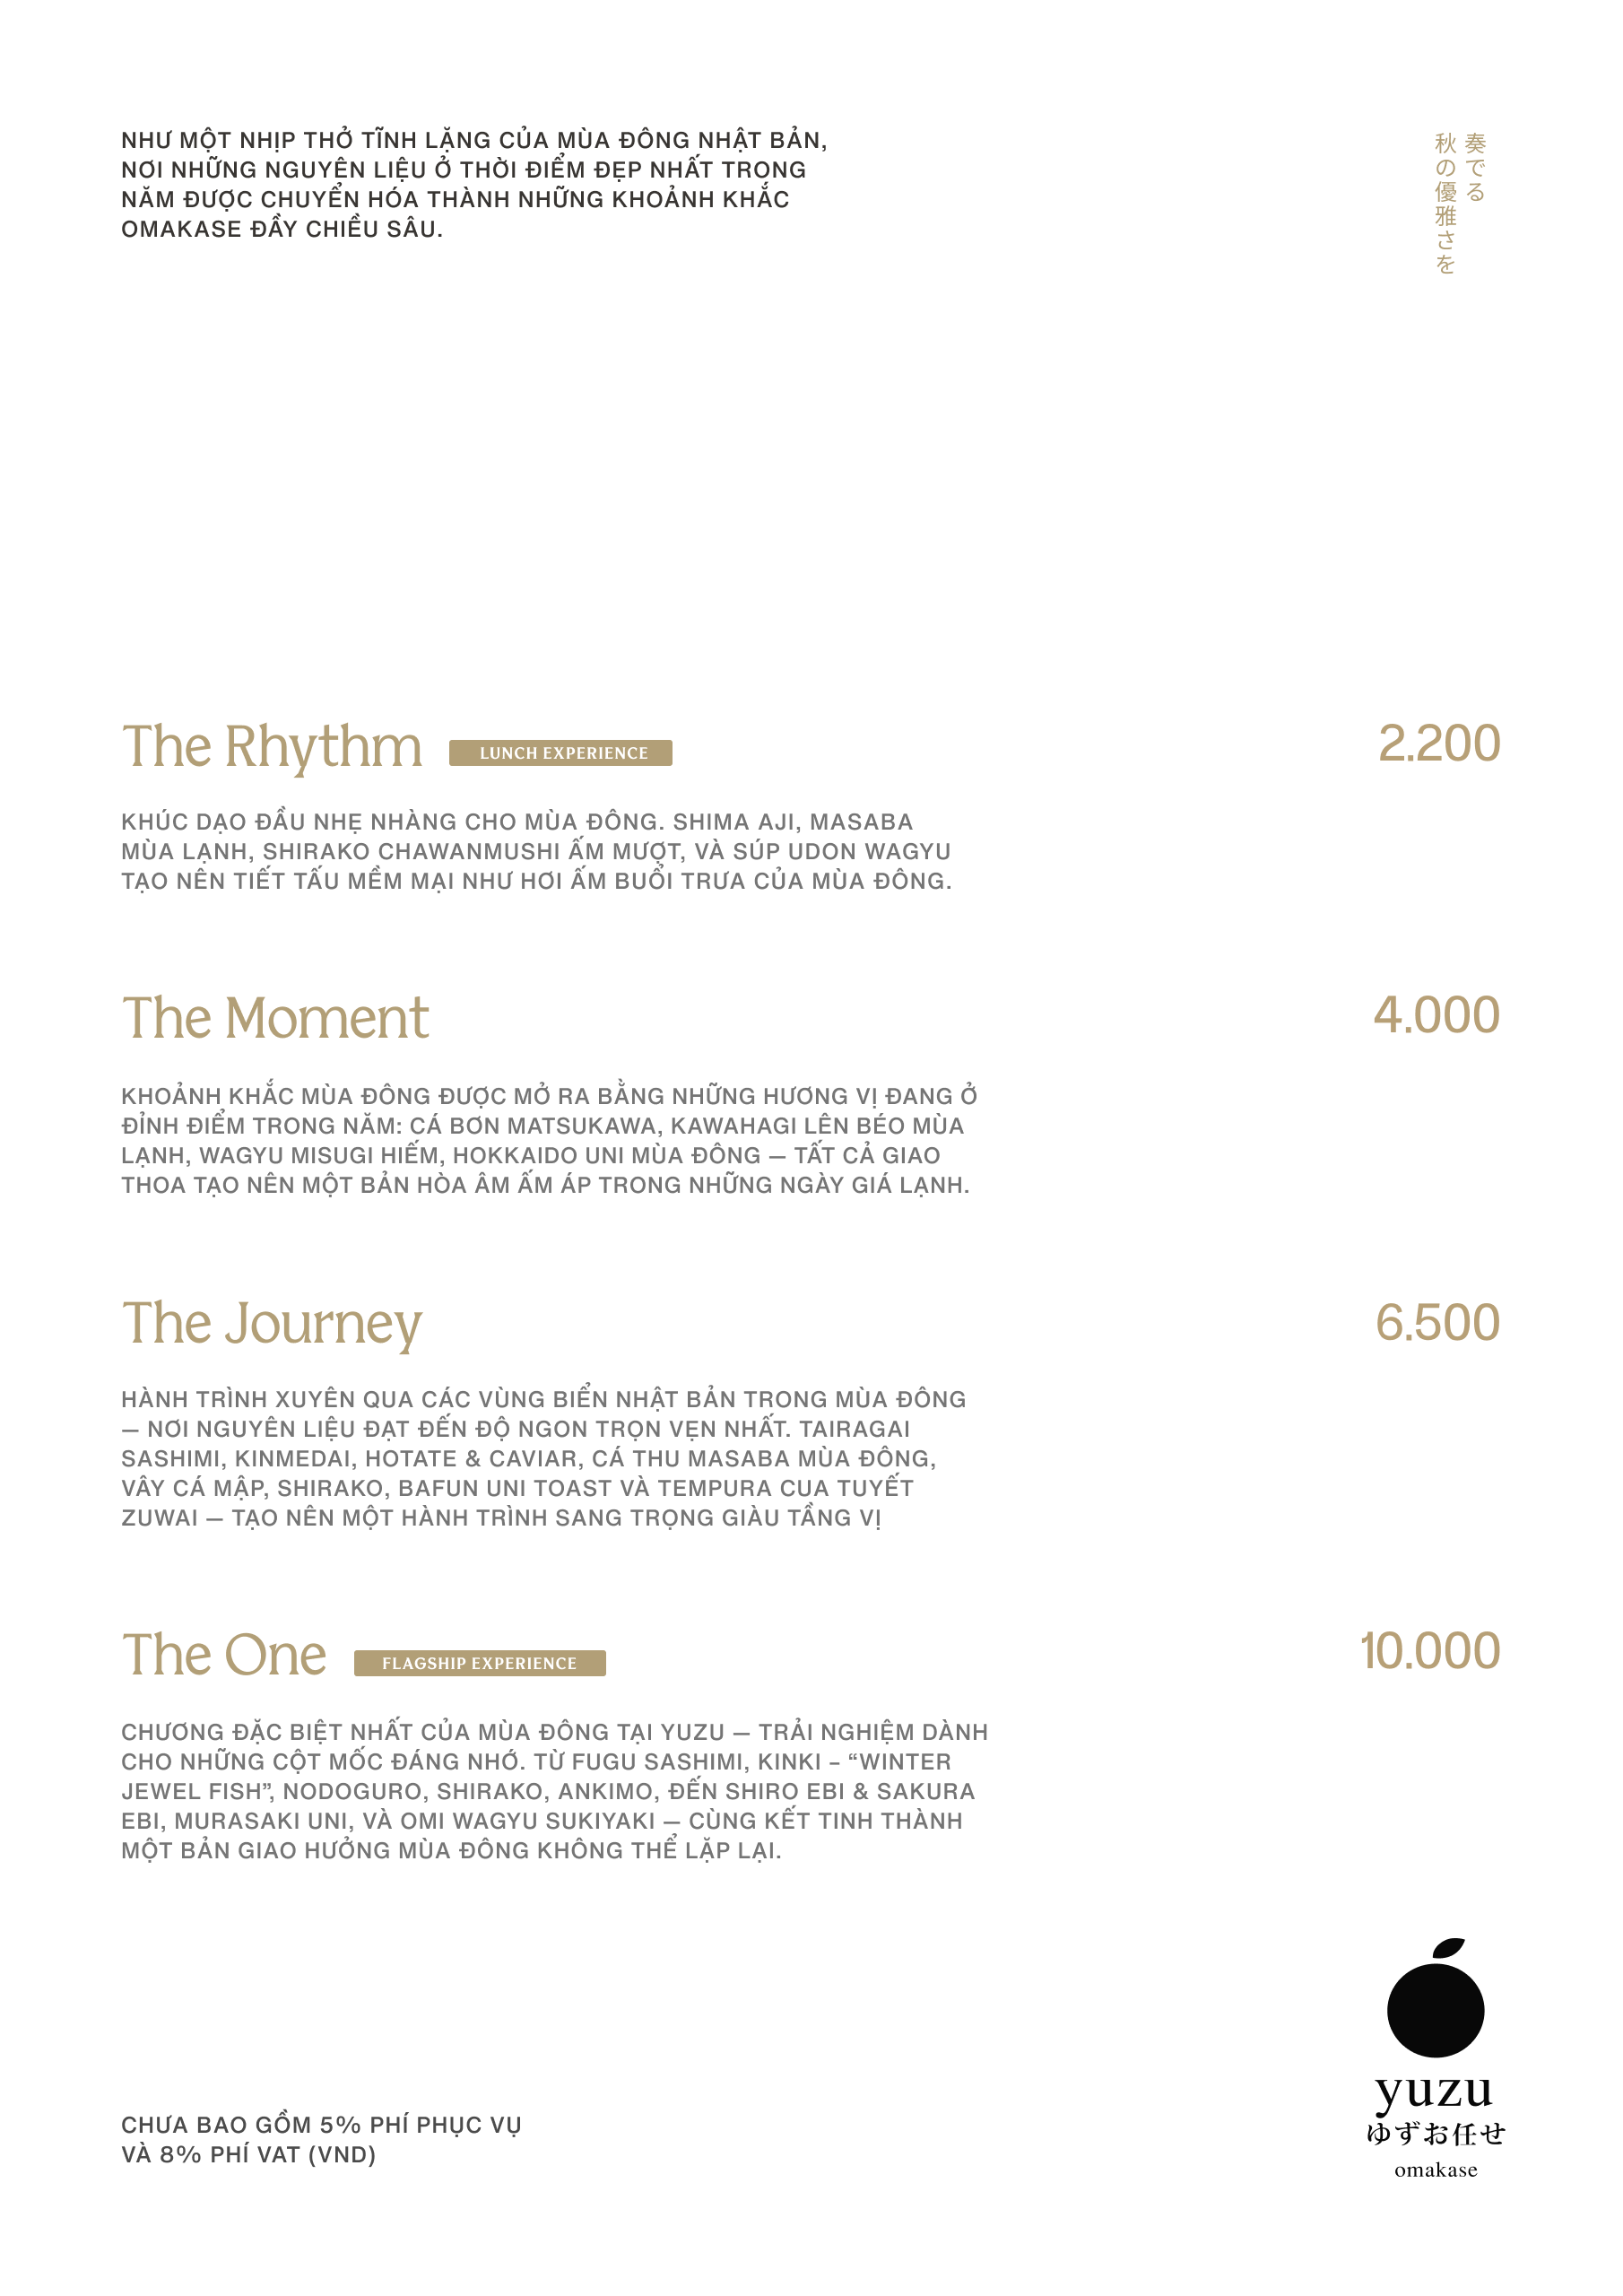Click the introductory paragraph at the top

(473, 184)
